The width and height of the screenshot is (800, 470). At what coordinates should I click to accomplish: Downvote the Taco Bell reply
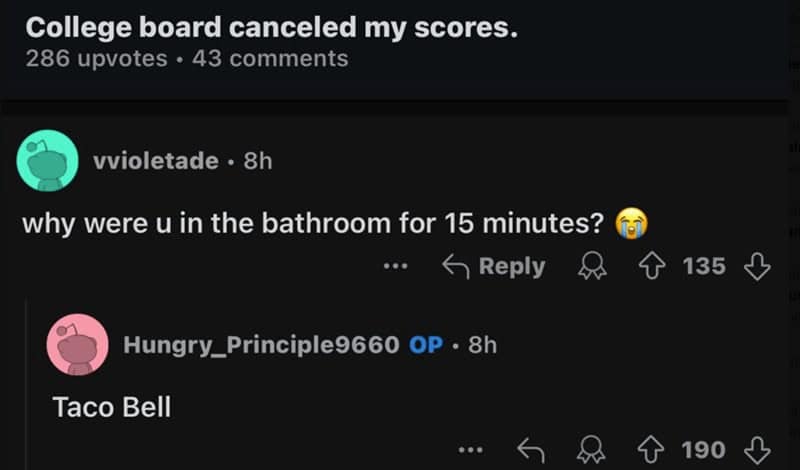758,450
